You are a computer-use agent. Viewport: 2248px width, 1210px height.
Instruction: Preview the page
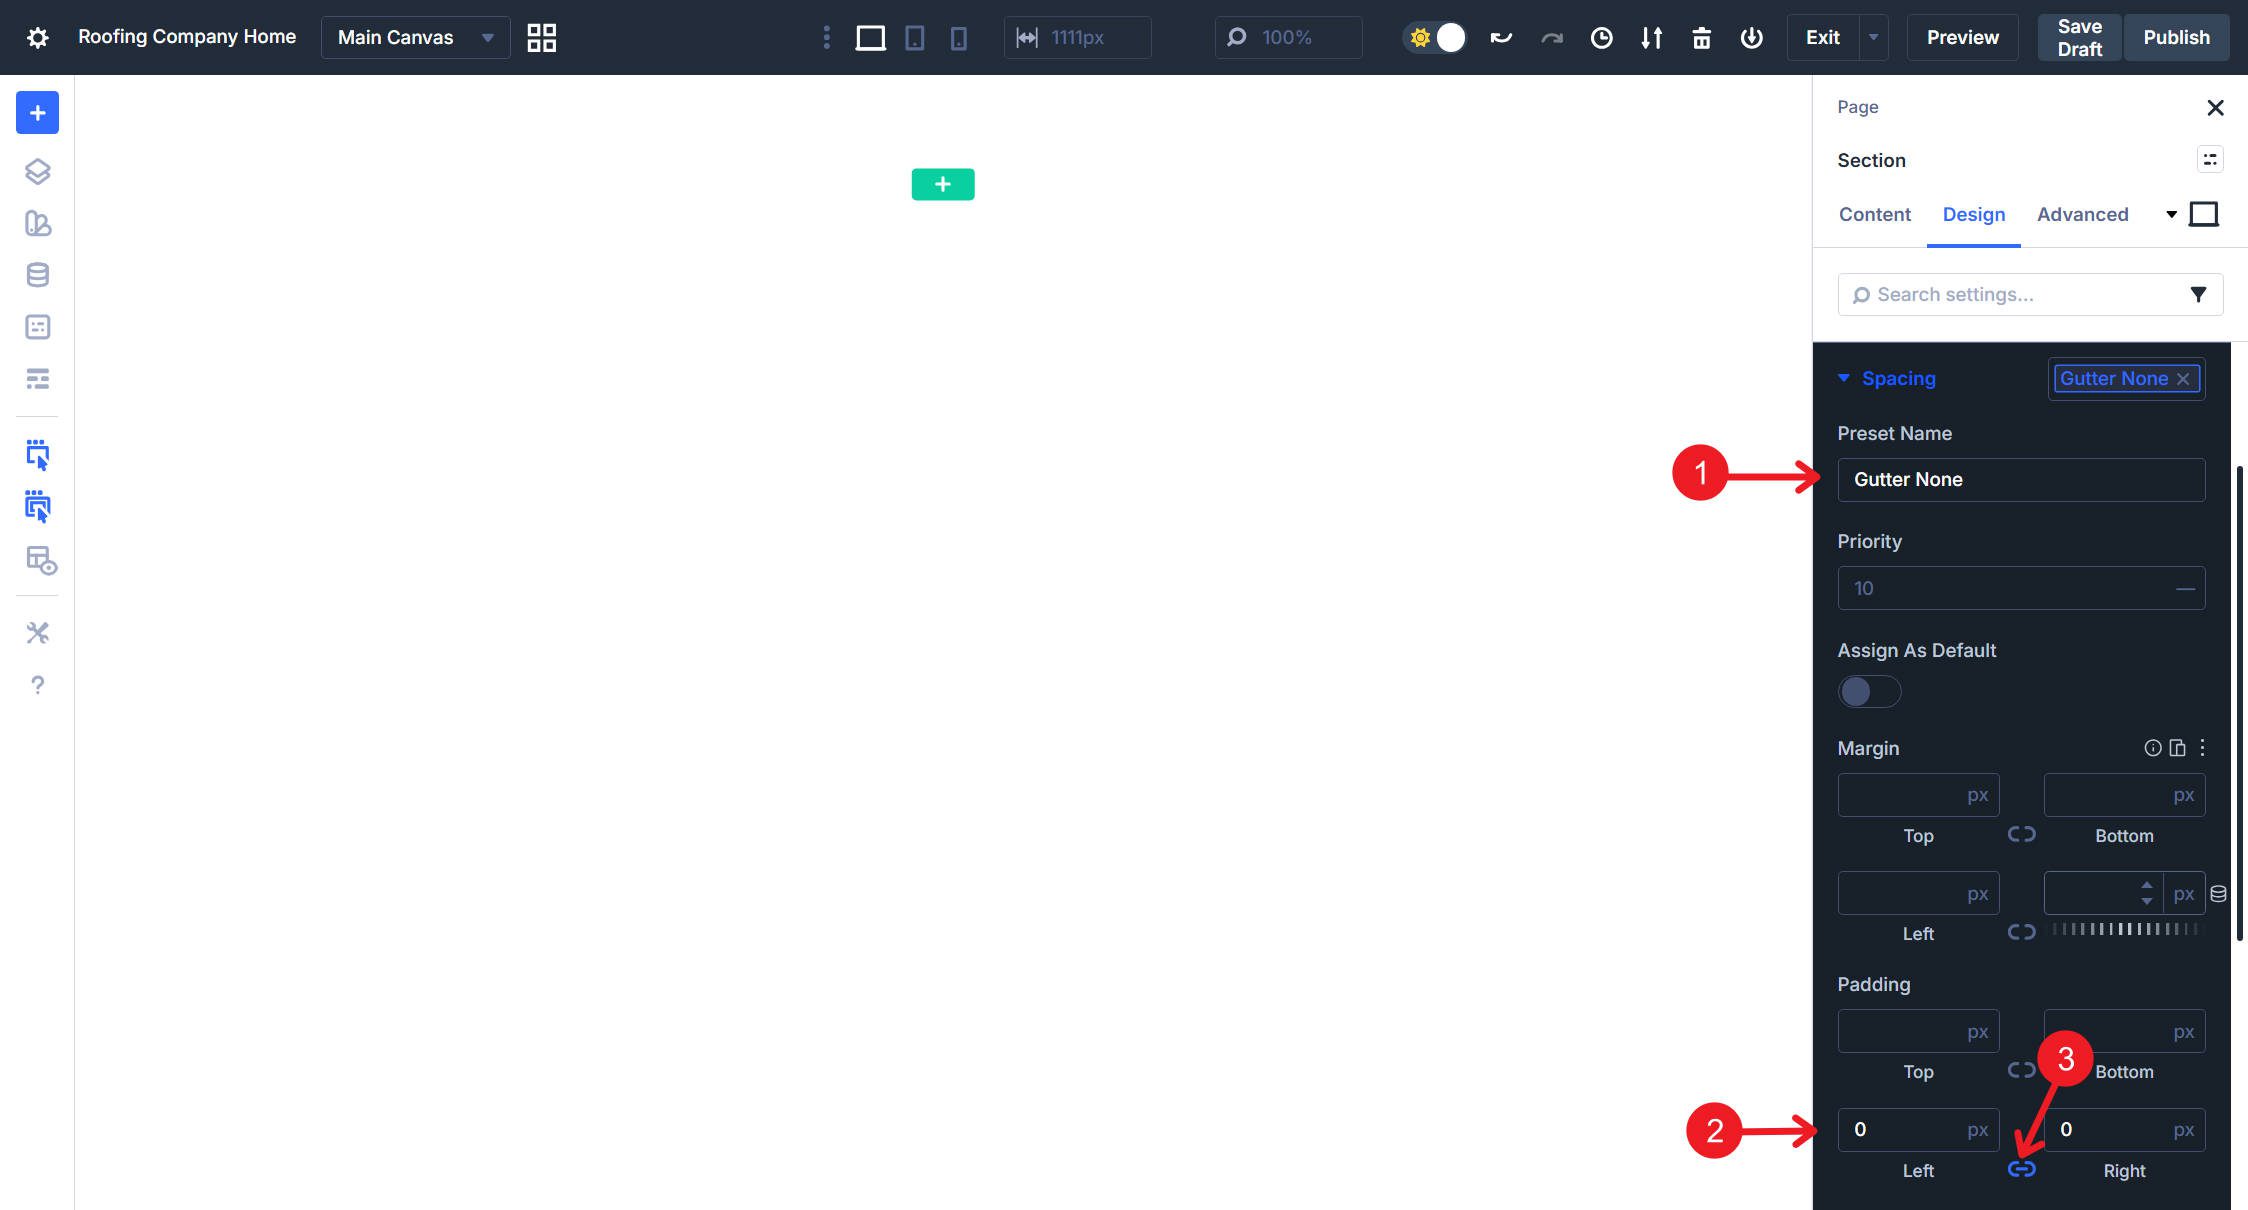point(1961,37)
